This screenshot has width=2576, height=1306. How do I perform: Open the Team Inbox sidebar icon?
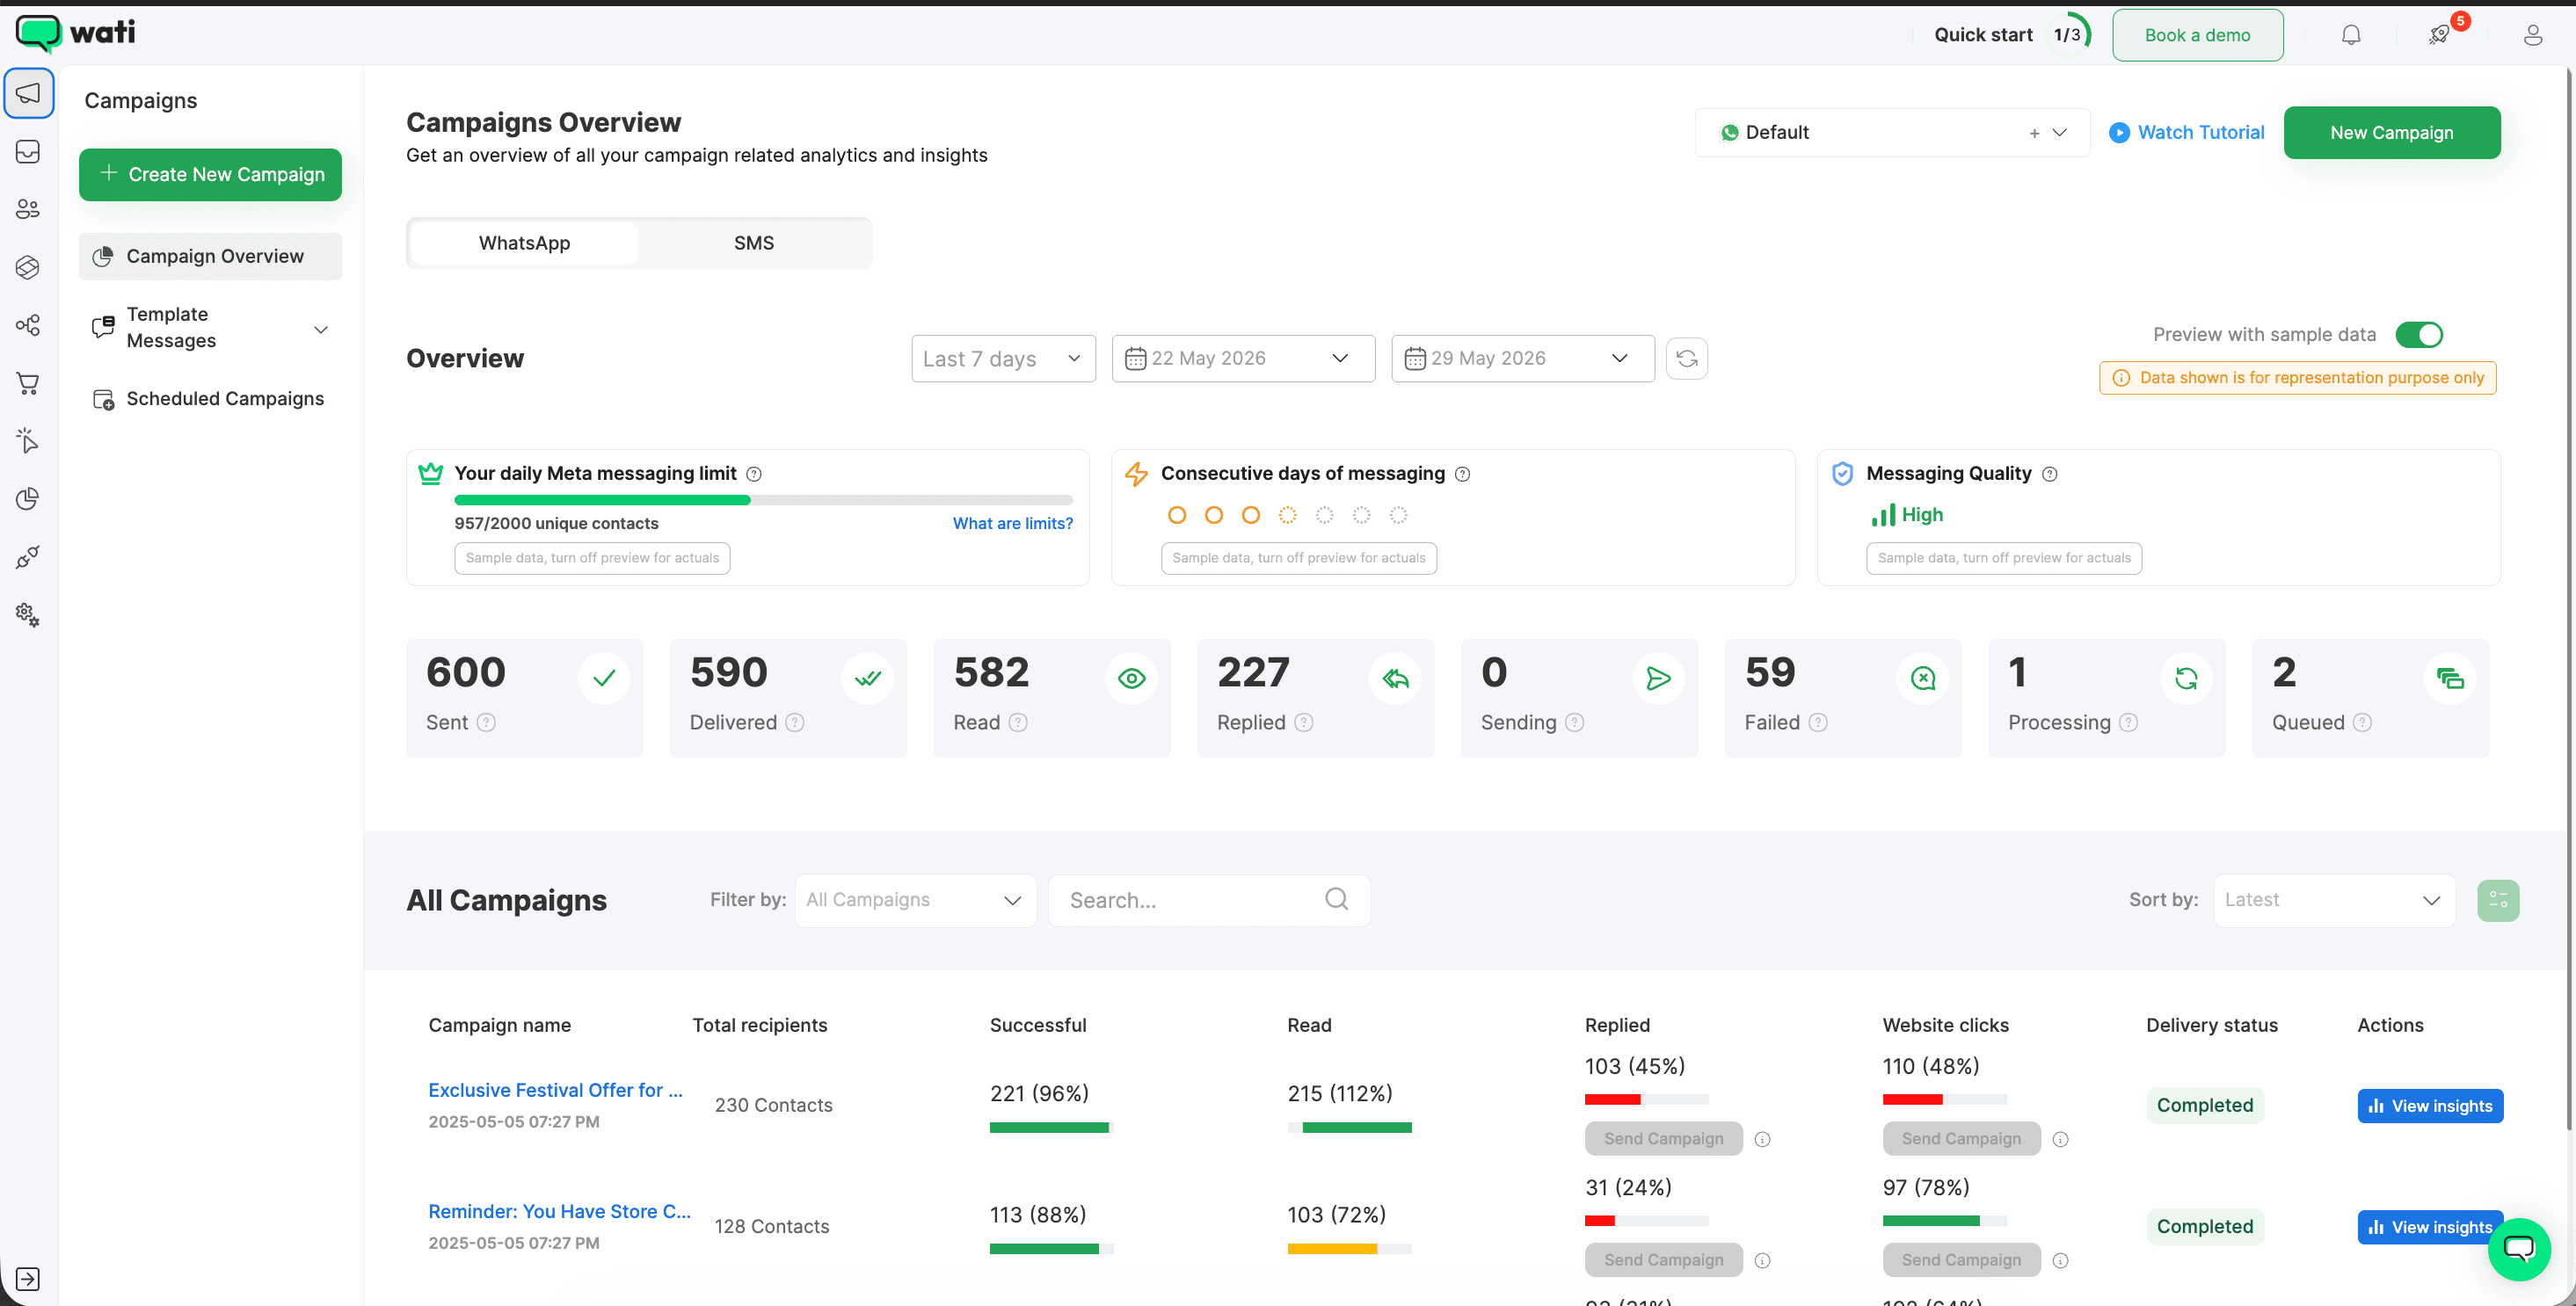click(28, 151)
